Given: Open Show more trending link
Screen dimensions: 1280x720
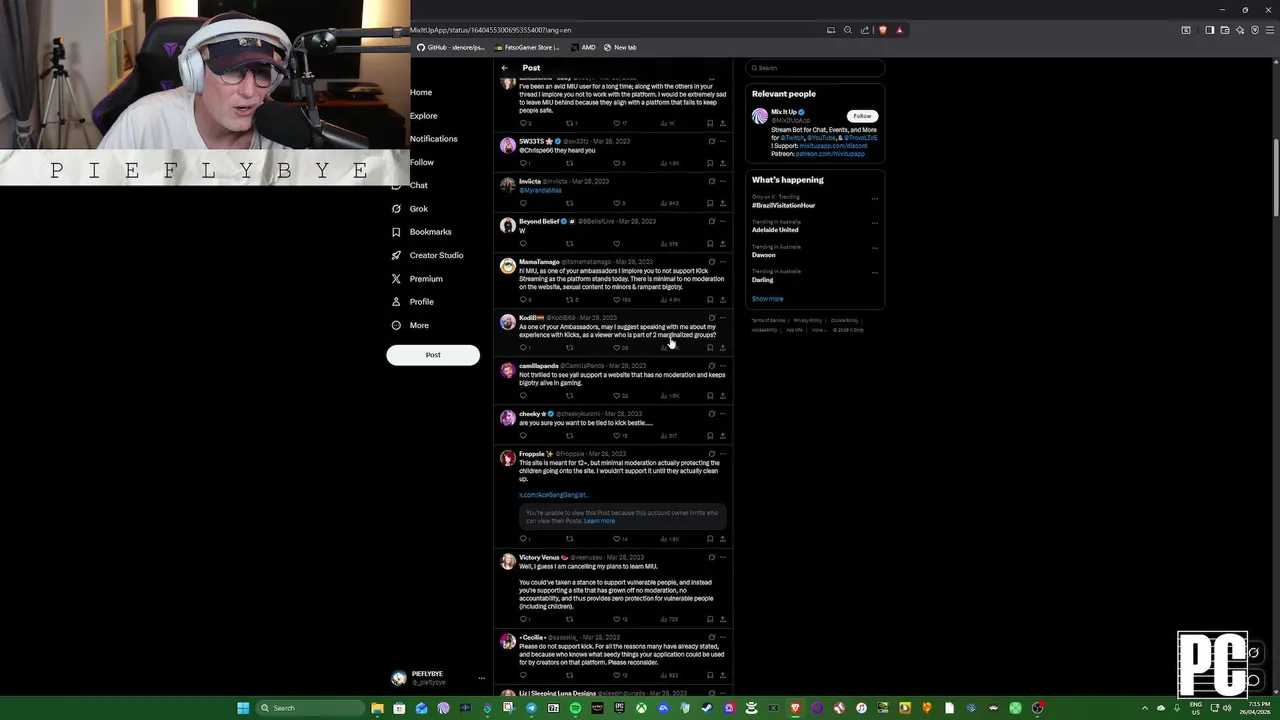Looking at the screenshot, I should [x=768, y=299].
